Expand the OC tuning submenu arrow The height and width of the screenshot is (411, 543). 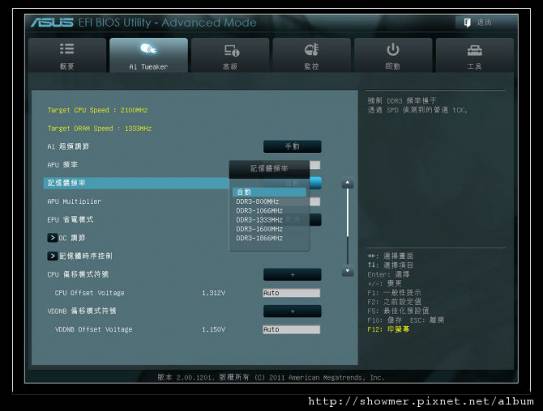pos(52,238)
